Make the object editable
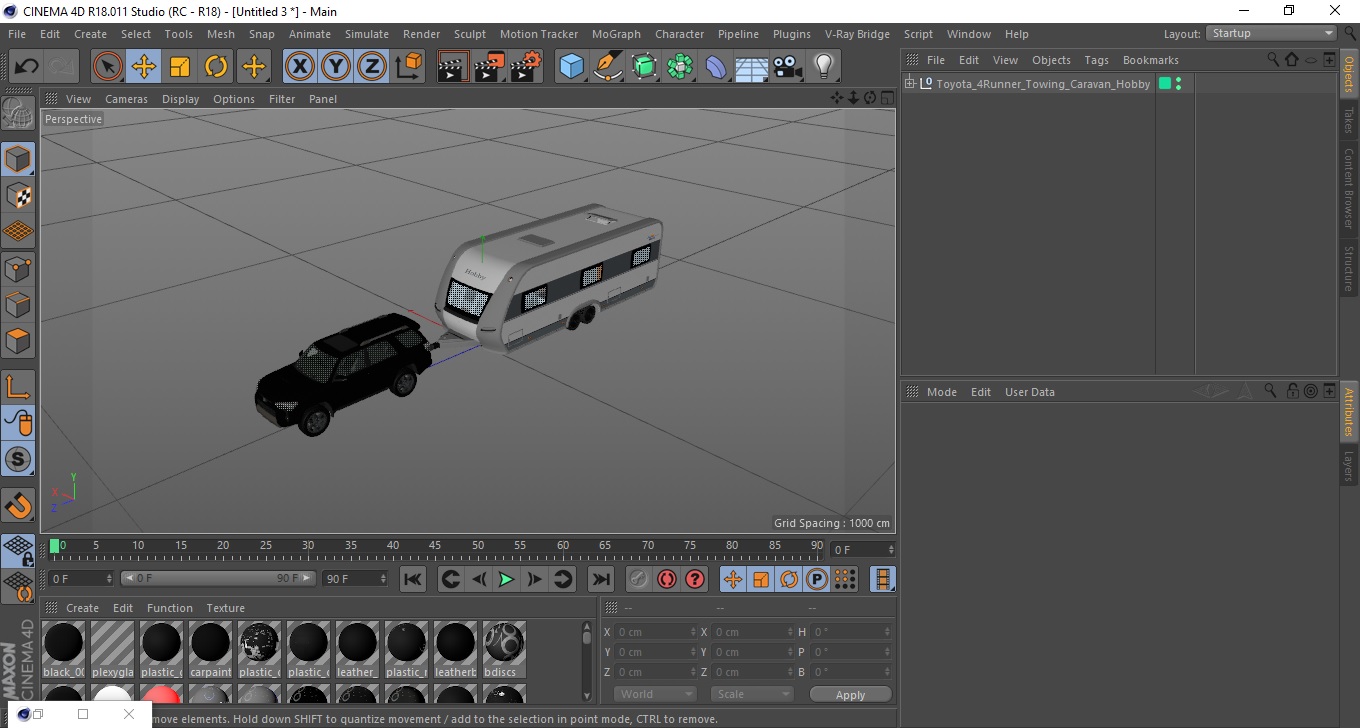Image resolution: width=1360 pixels, height=728 pixels. click(x=18, y=115)
